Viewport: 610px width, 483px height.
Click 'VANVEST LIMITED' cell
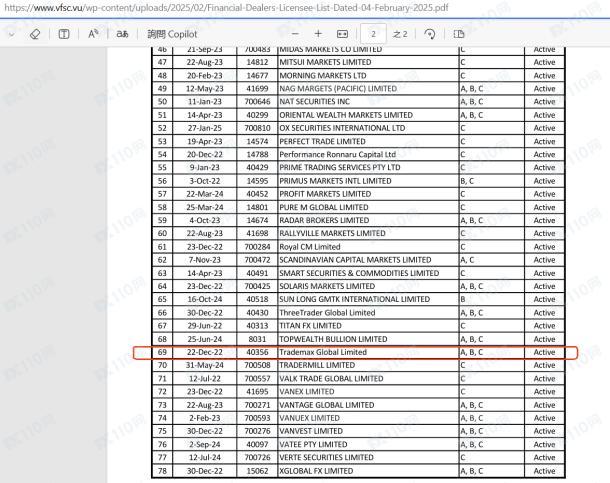click(368, 431)
